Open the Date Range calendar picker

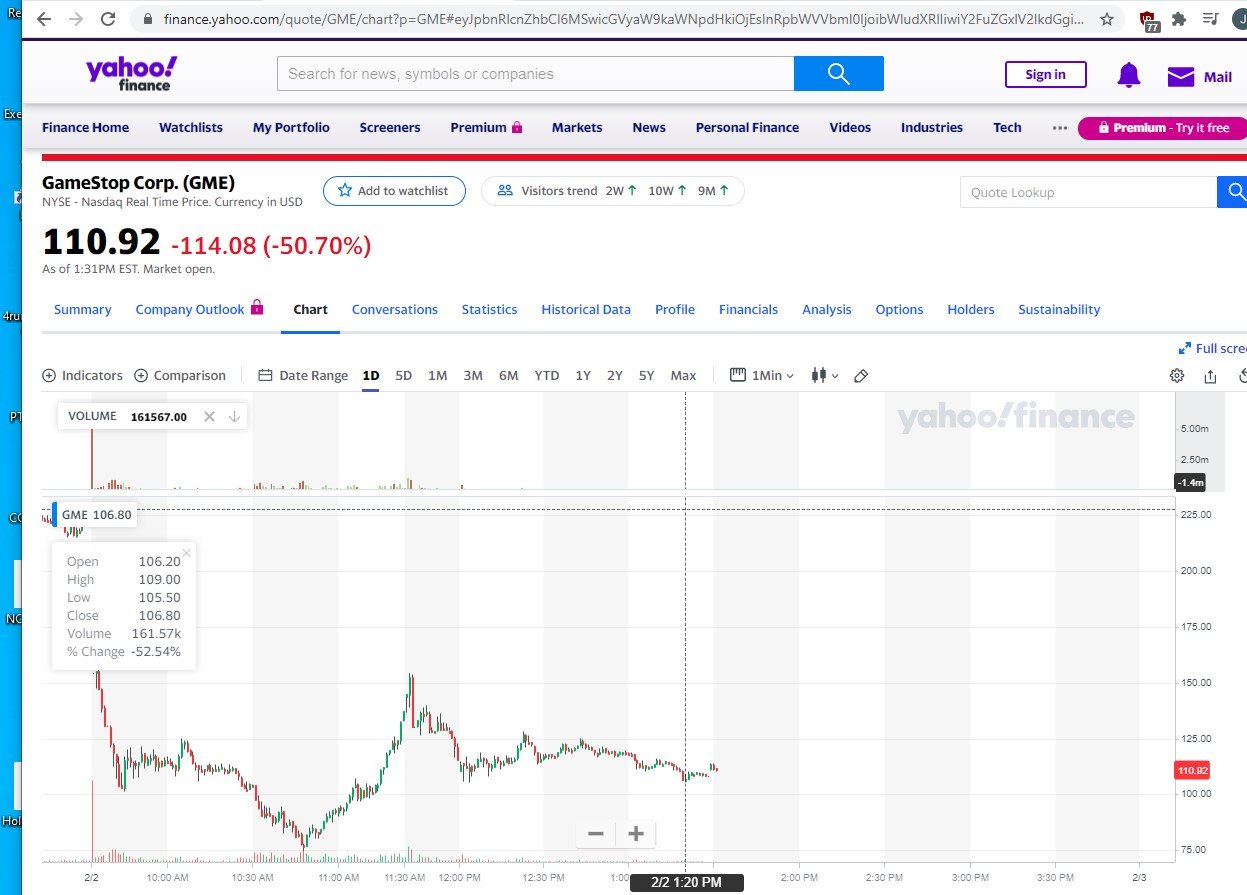click(303, 376)
